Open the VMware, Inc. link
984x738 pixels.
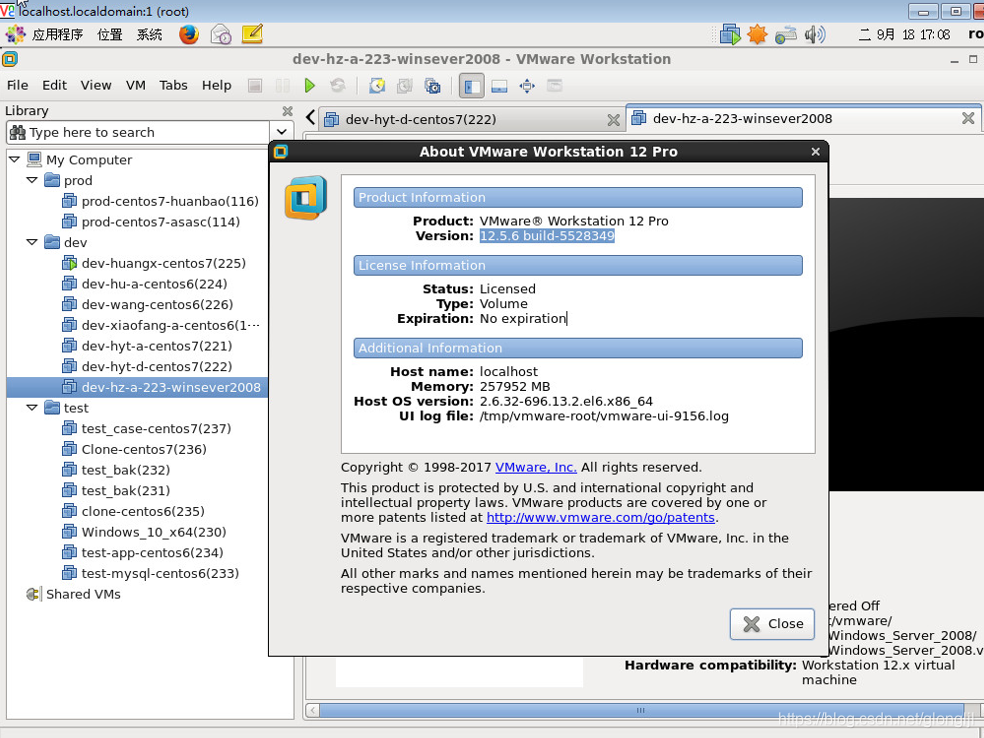pos(536,468)
